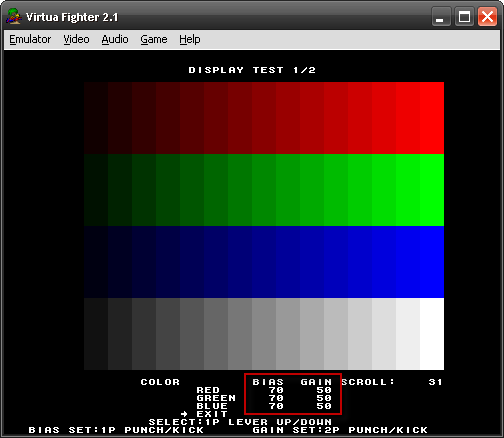The image size is (504, 438).
Task: Click the GAIN column header
Action: tap(316, 382)
